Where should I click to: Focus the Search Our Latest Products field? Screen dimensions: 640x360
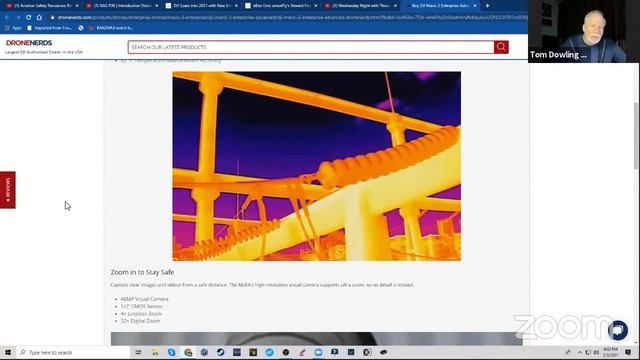(x=311, y=47)
